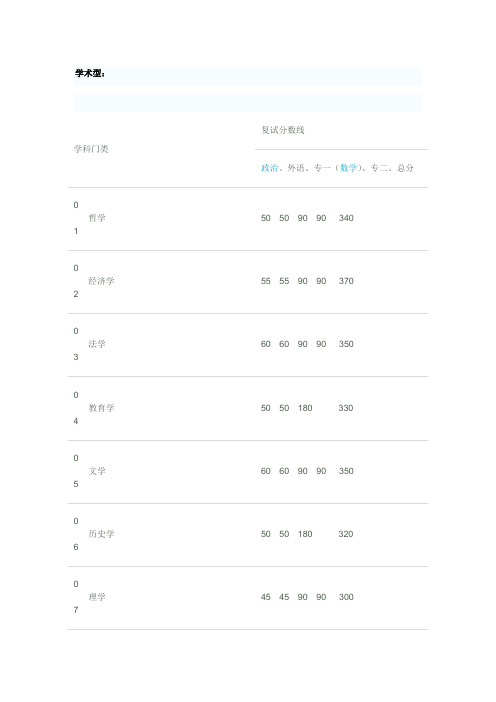Viewport: 496px width, 702px height.
Task: Open the blue 数学 hyperlink
Action: click(349, 168)
